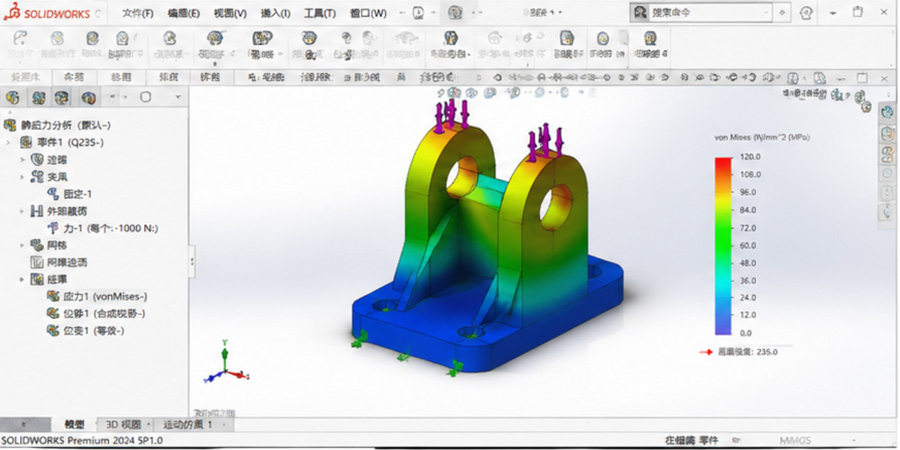
Task: Open the help icon in title bar
Action: click(806, 13)
